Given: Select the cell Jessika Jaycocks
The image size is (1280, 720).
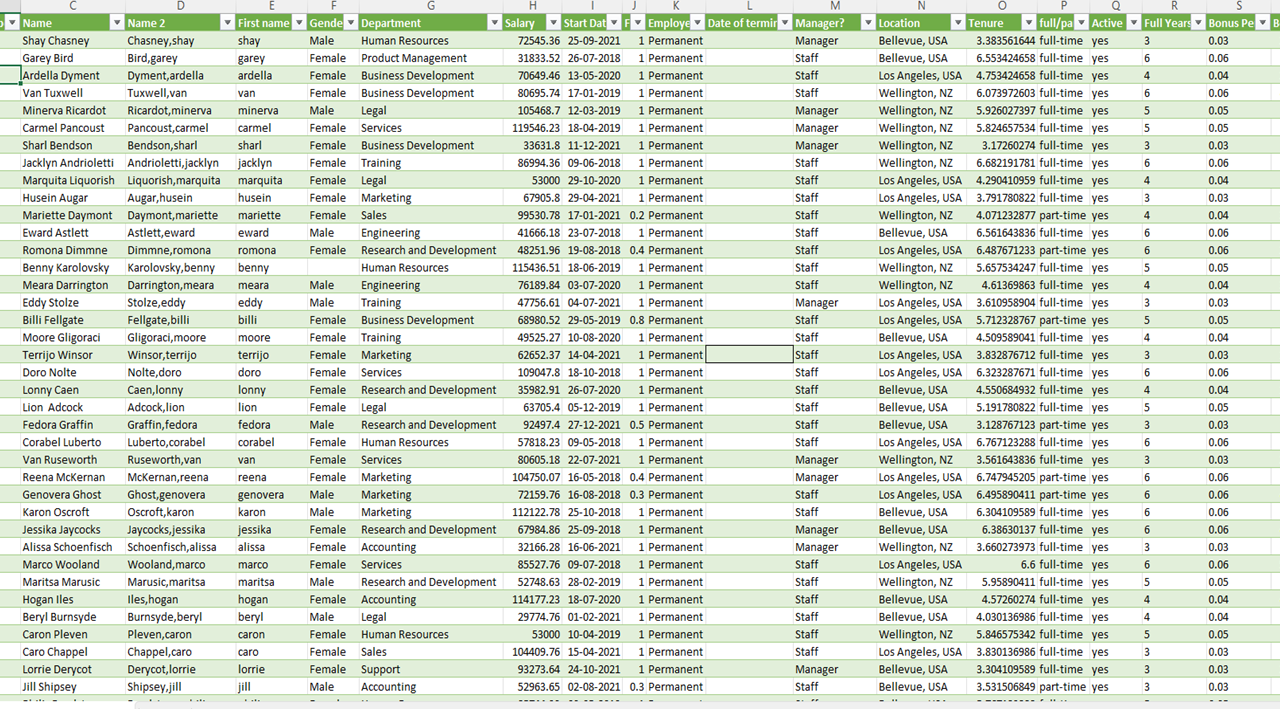Looking at the screenshot, I should coord(72,530).
